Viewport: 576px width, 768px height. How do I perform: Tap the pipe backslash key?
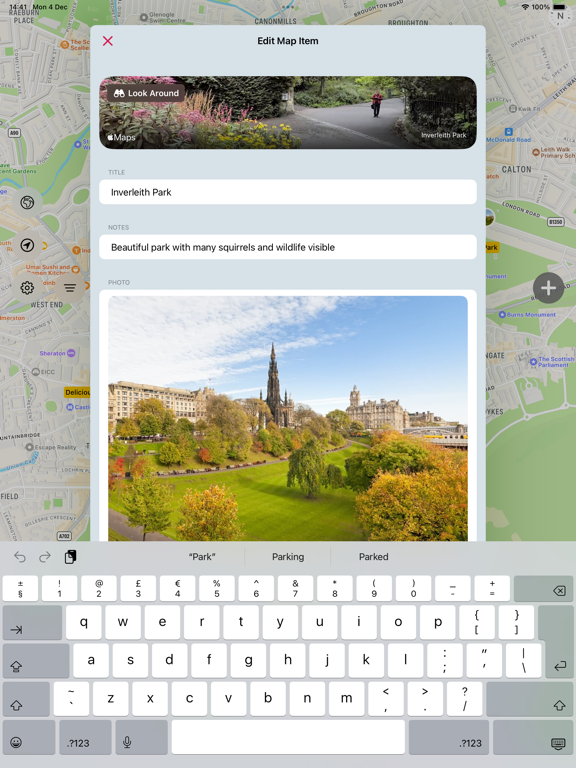524,661
